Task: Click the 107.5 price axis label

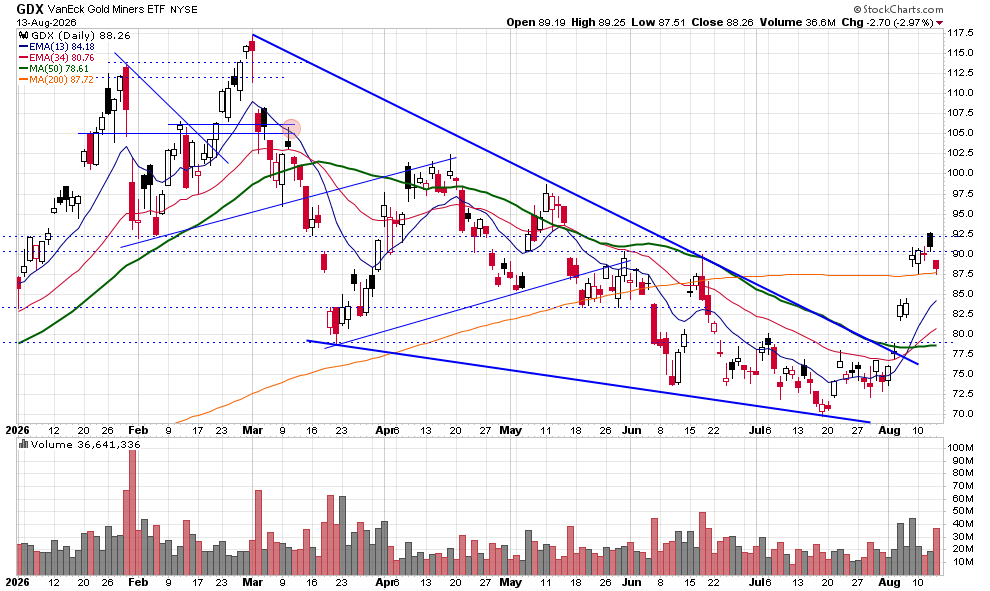Action: point(960,112)
